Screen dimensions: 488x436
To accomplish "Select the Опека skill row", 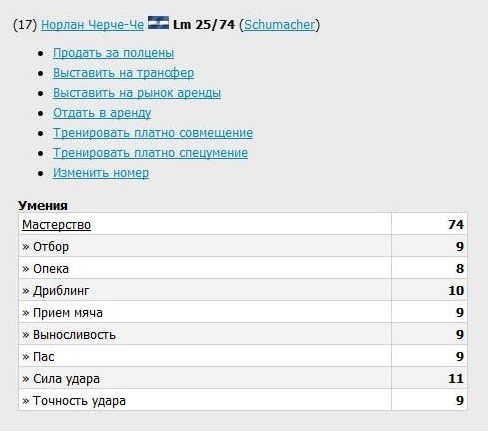I will 243,268.
